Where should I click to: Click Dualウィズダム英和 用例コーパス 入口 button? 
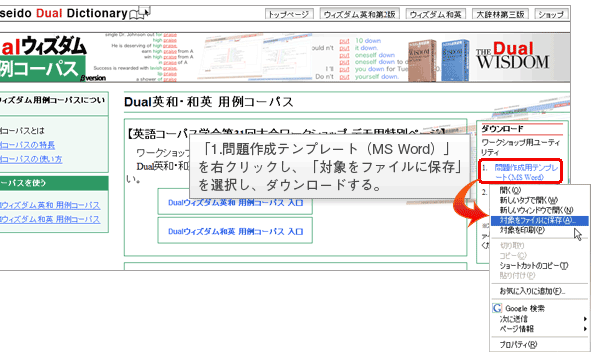(235, 202)
